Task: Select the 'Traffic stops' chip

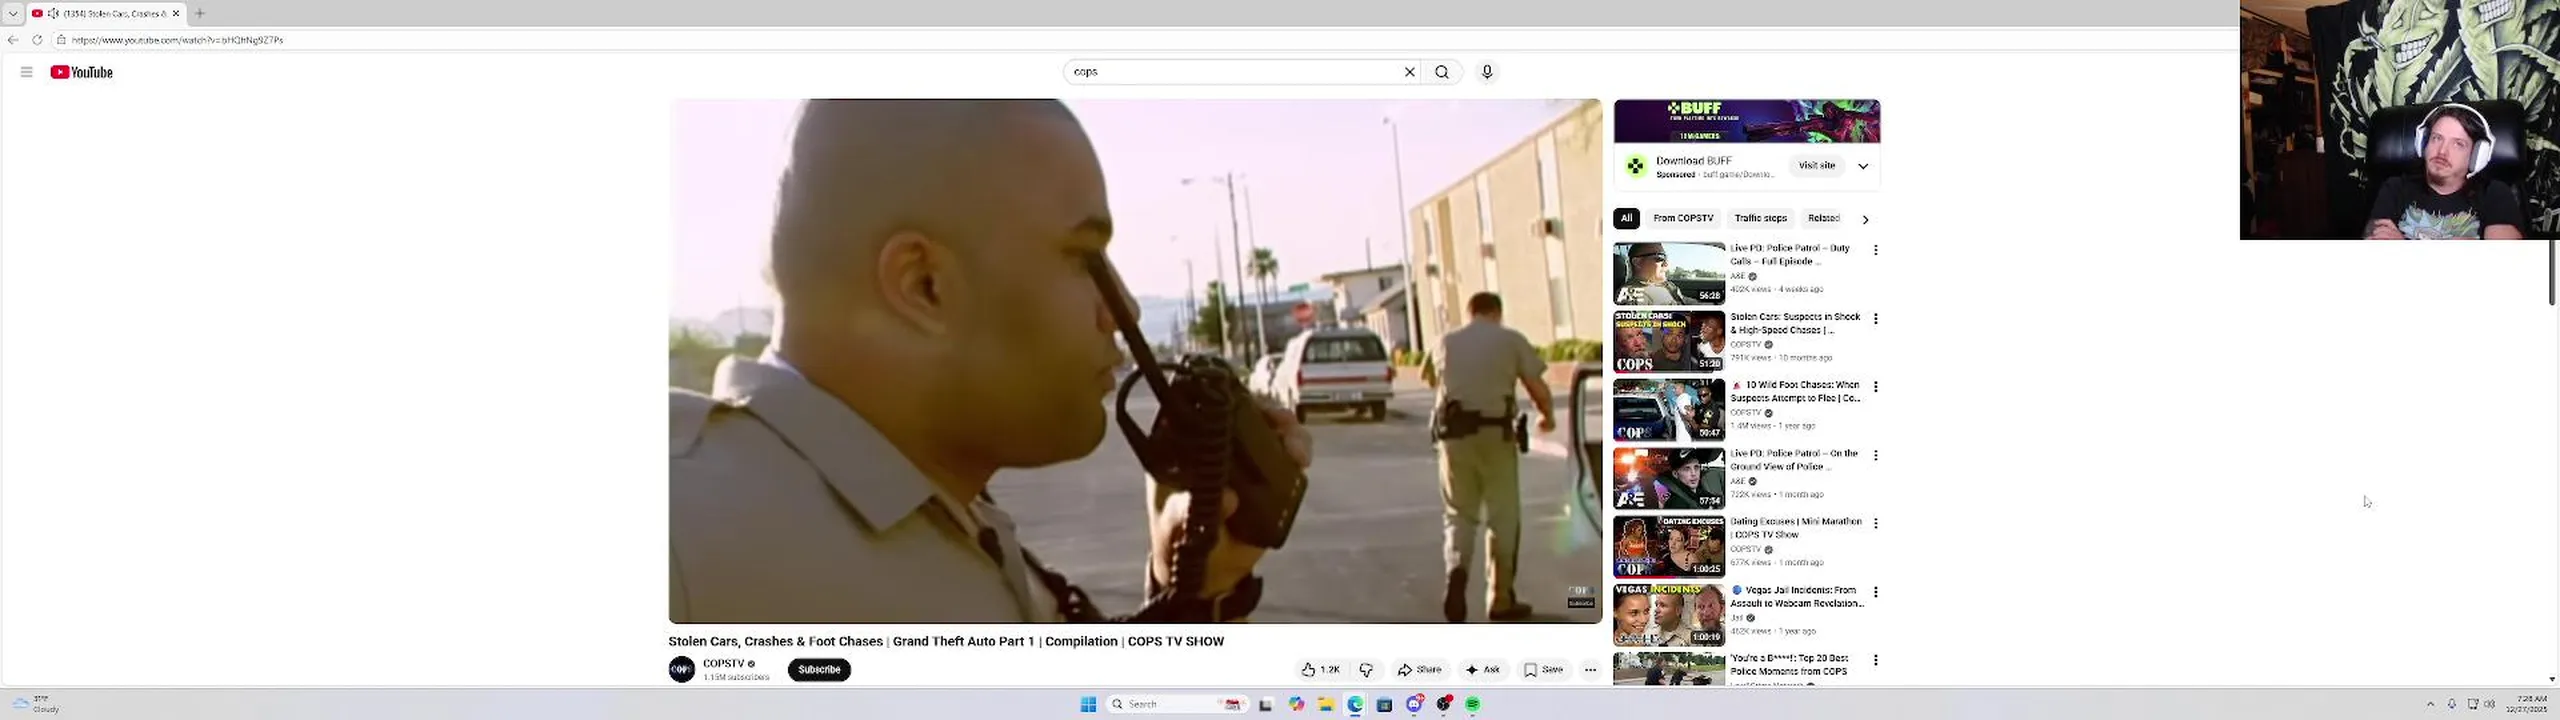Action: pos(1760,218)
